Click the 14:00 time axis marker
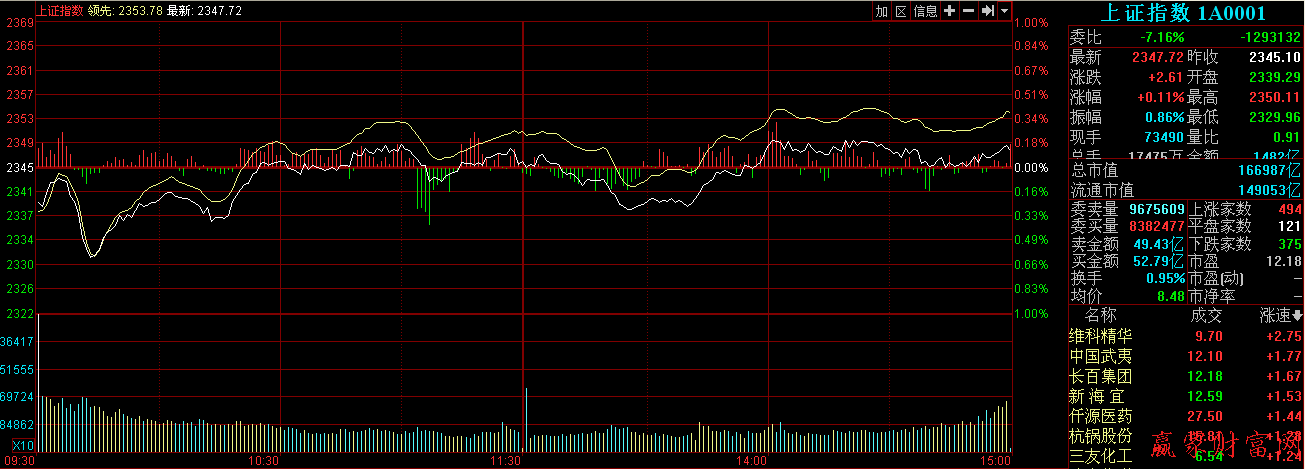Screen dimensions: 1306x469 click(x=750, y=461)
